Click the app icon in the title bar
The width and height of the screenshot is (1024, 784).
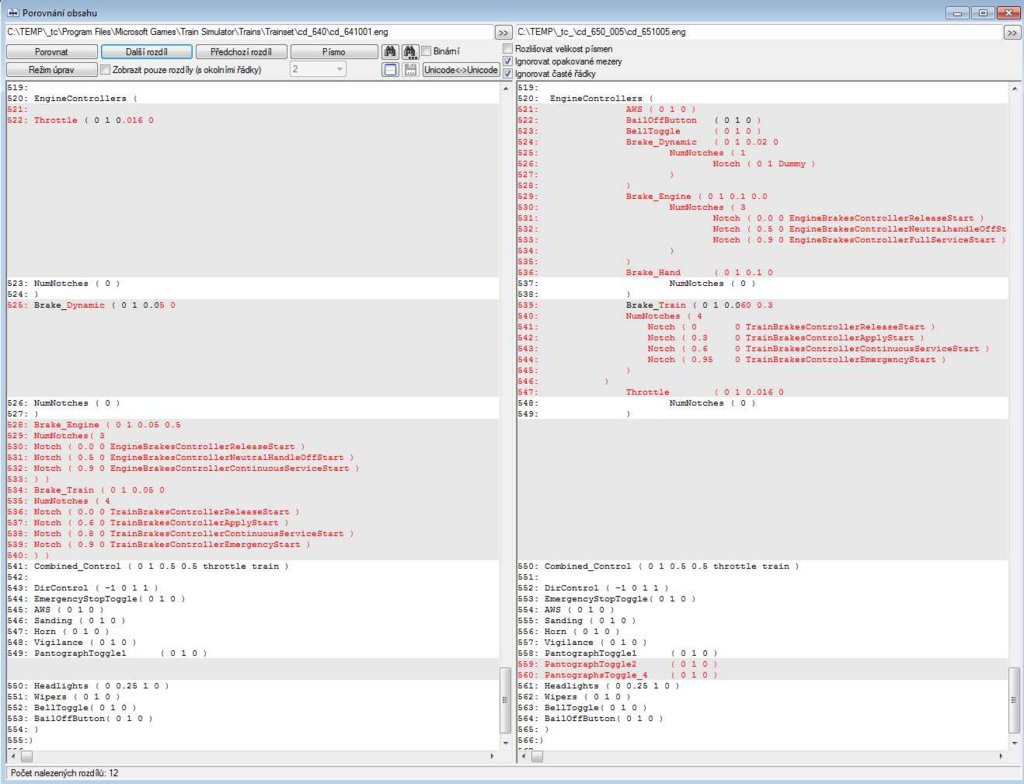[x=12, y=11]
